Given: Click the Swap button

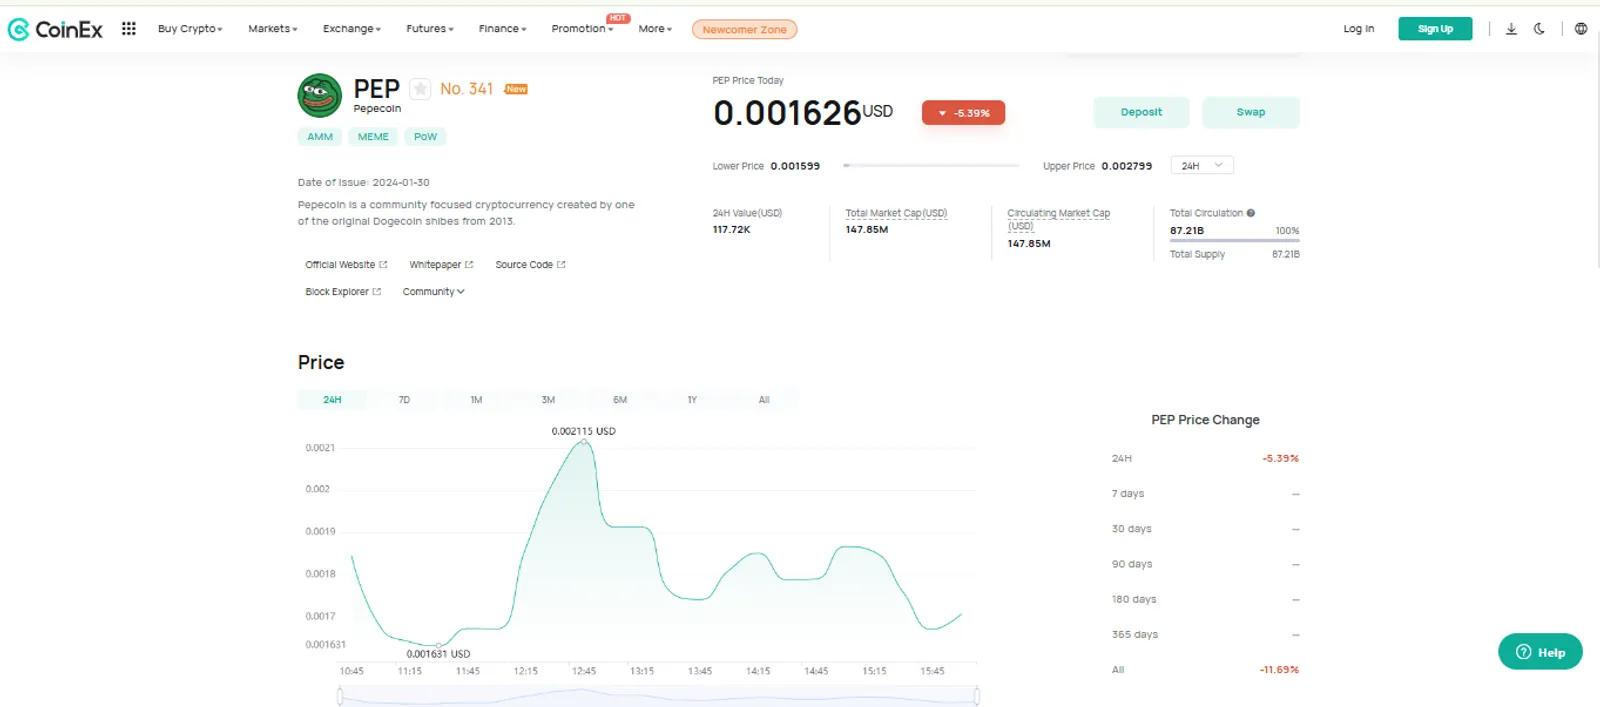Looking at the screenshot, I should point(1250,112).
